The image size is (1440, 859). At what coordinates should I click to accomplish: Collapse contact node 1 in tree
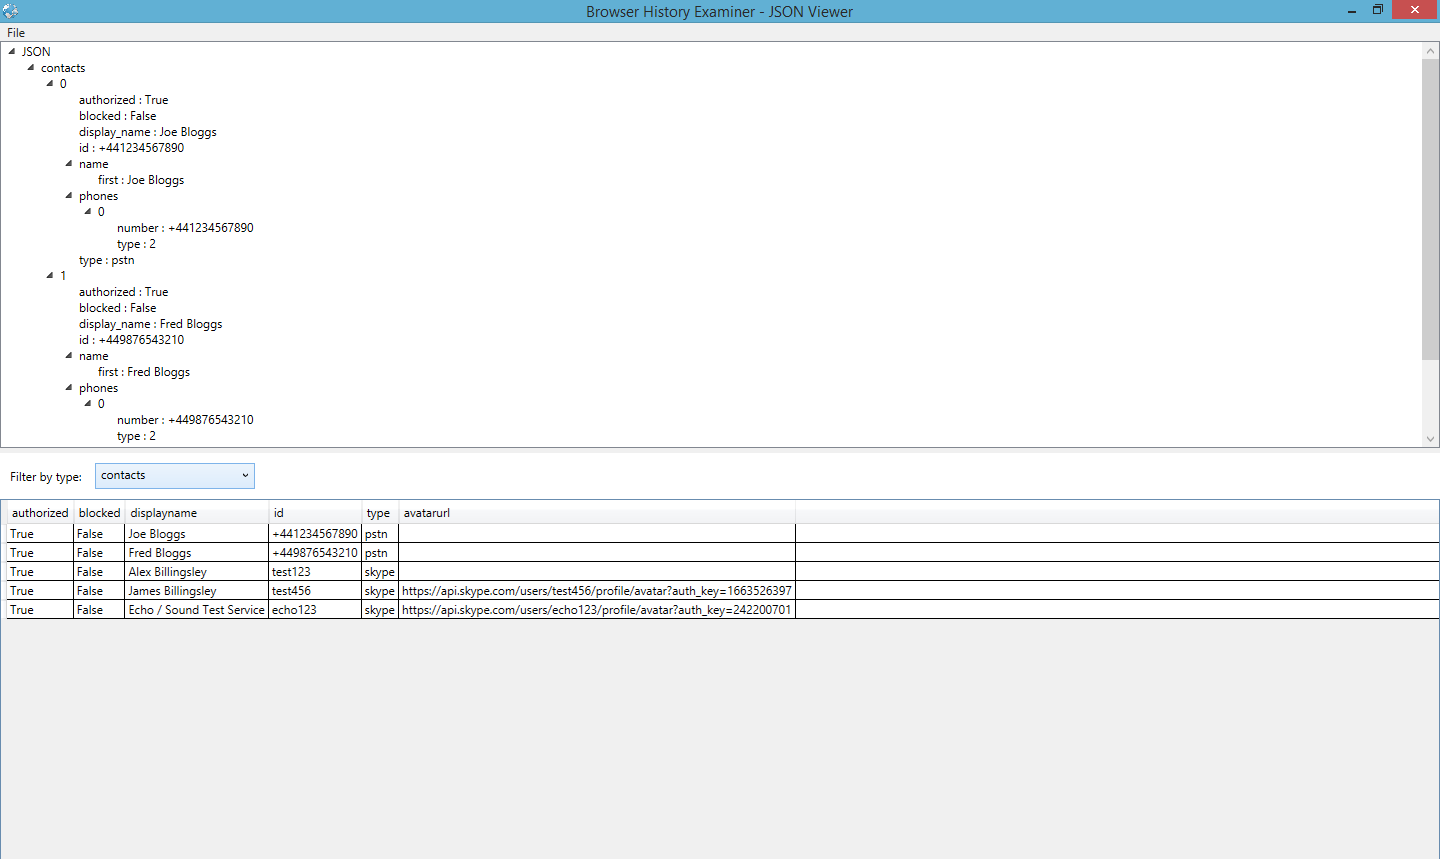click(50, 276)
